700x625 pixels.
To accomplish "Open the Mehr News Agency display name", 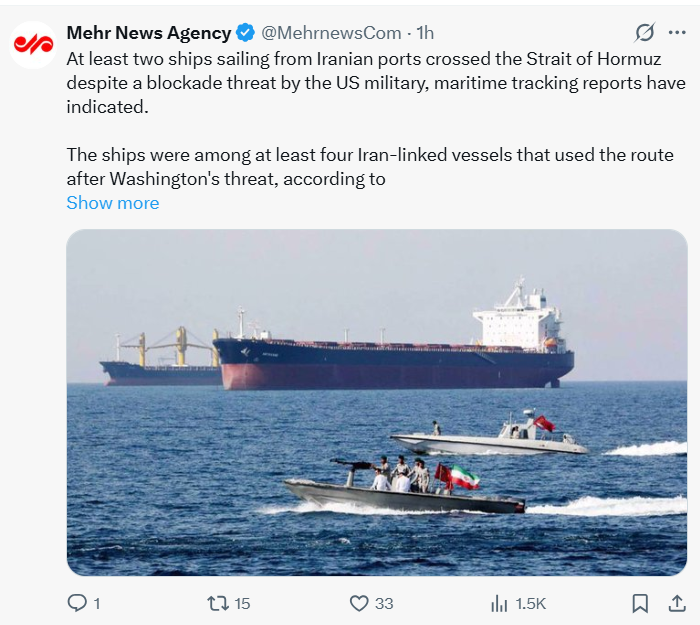I will point(148,33).
